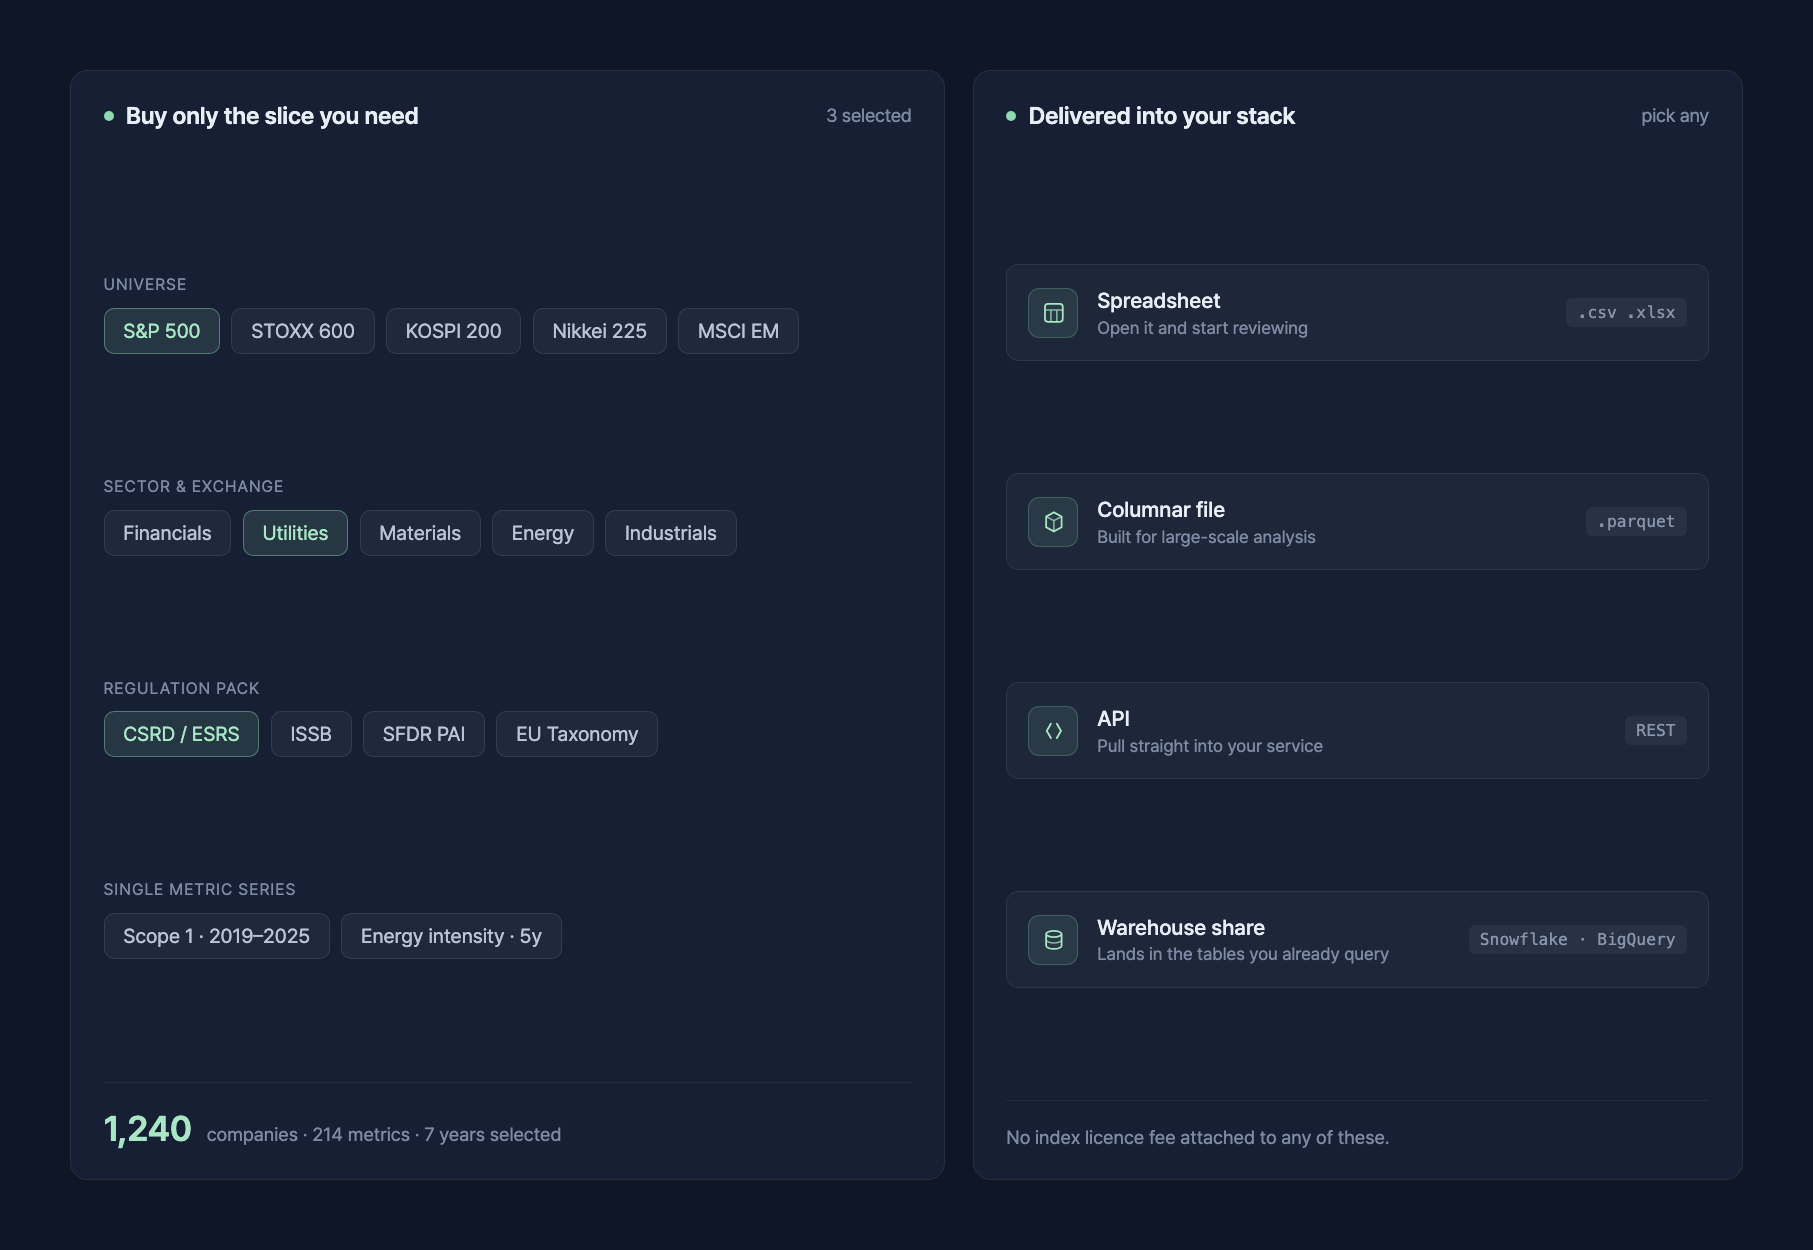Deselect the S&P 500 universe chip

tap(162, 331)
